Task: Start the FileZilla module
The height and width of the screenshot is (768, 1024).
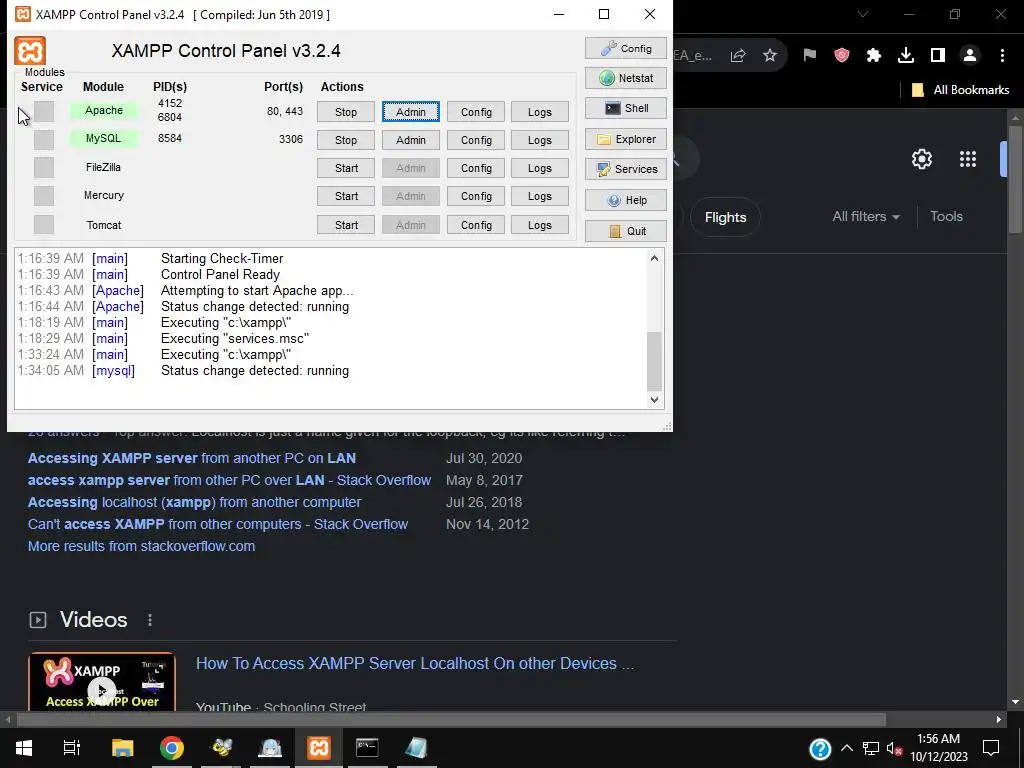Action: click(x=346, y=168)
